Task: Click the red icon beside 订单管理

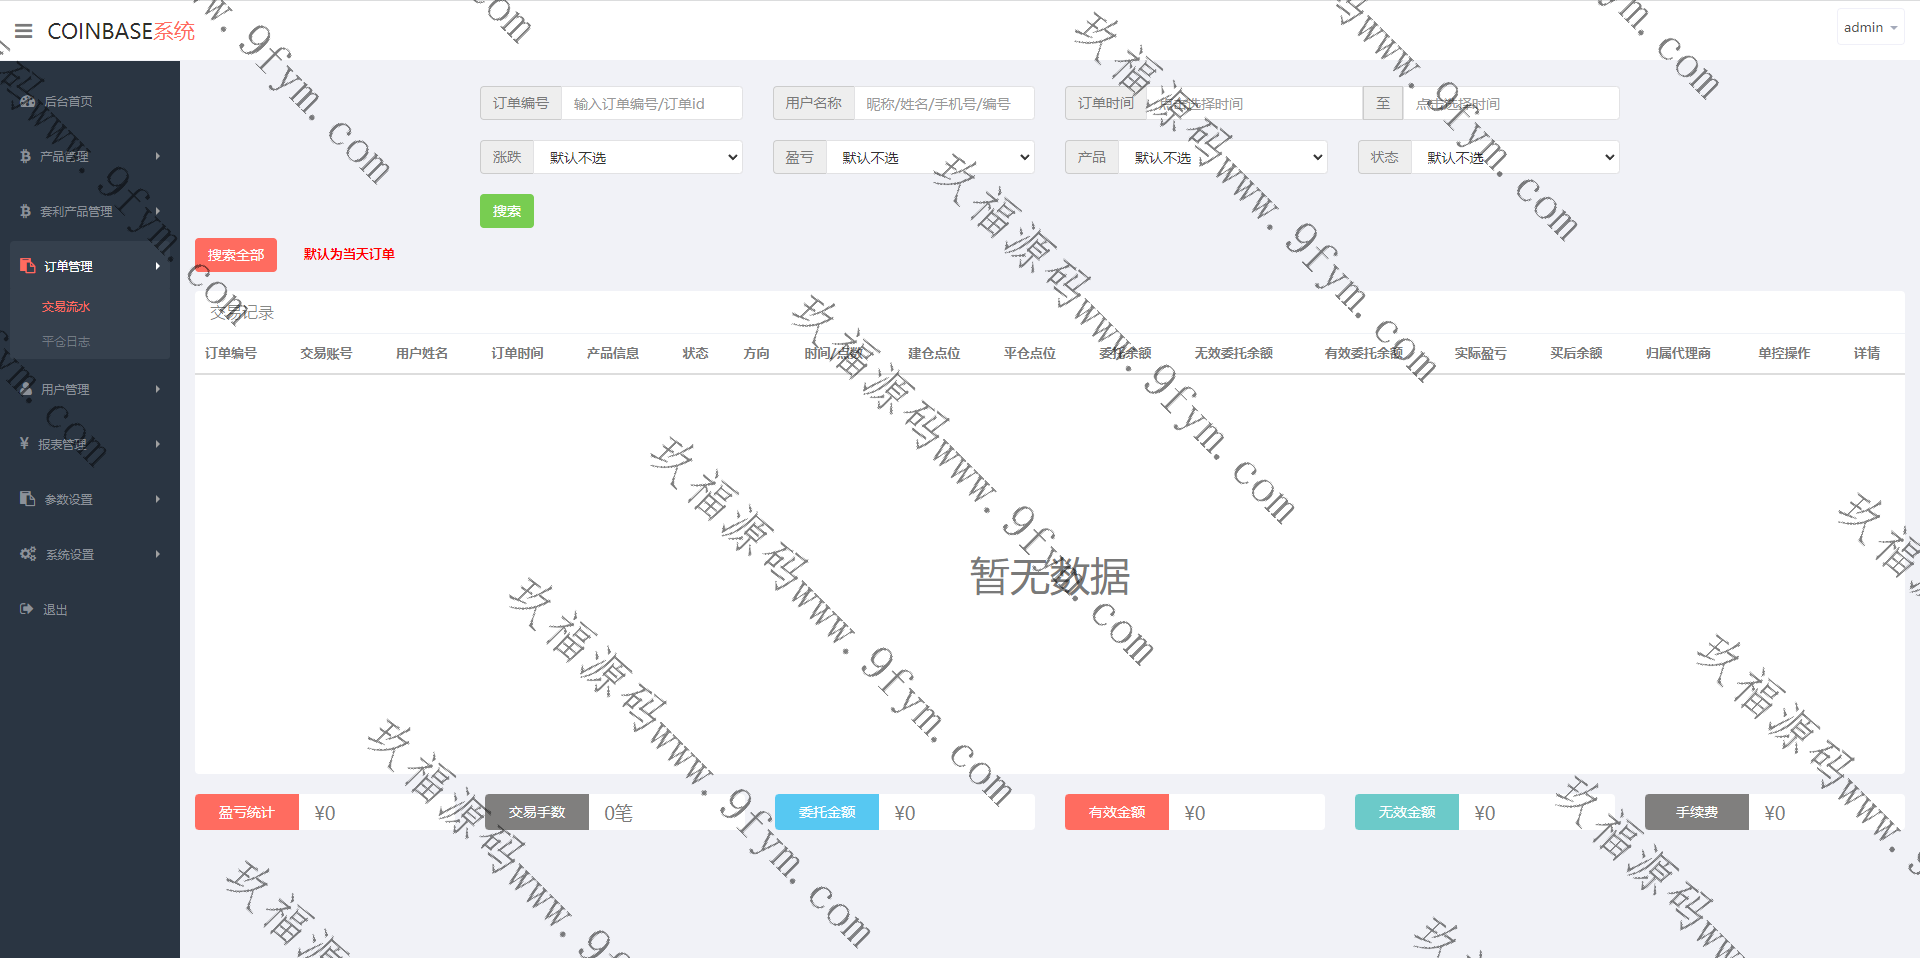Action: [x=27, y=266]
